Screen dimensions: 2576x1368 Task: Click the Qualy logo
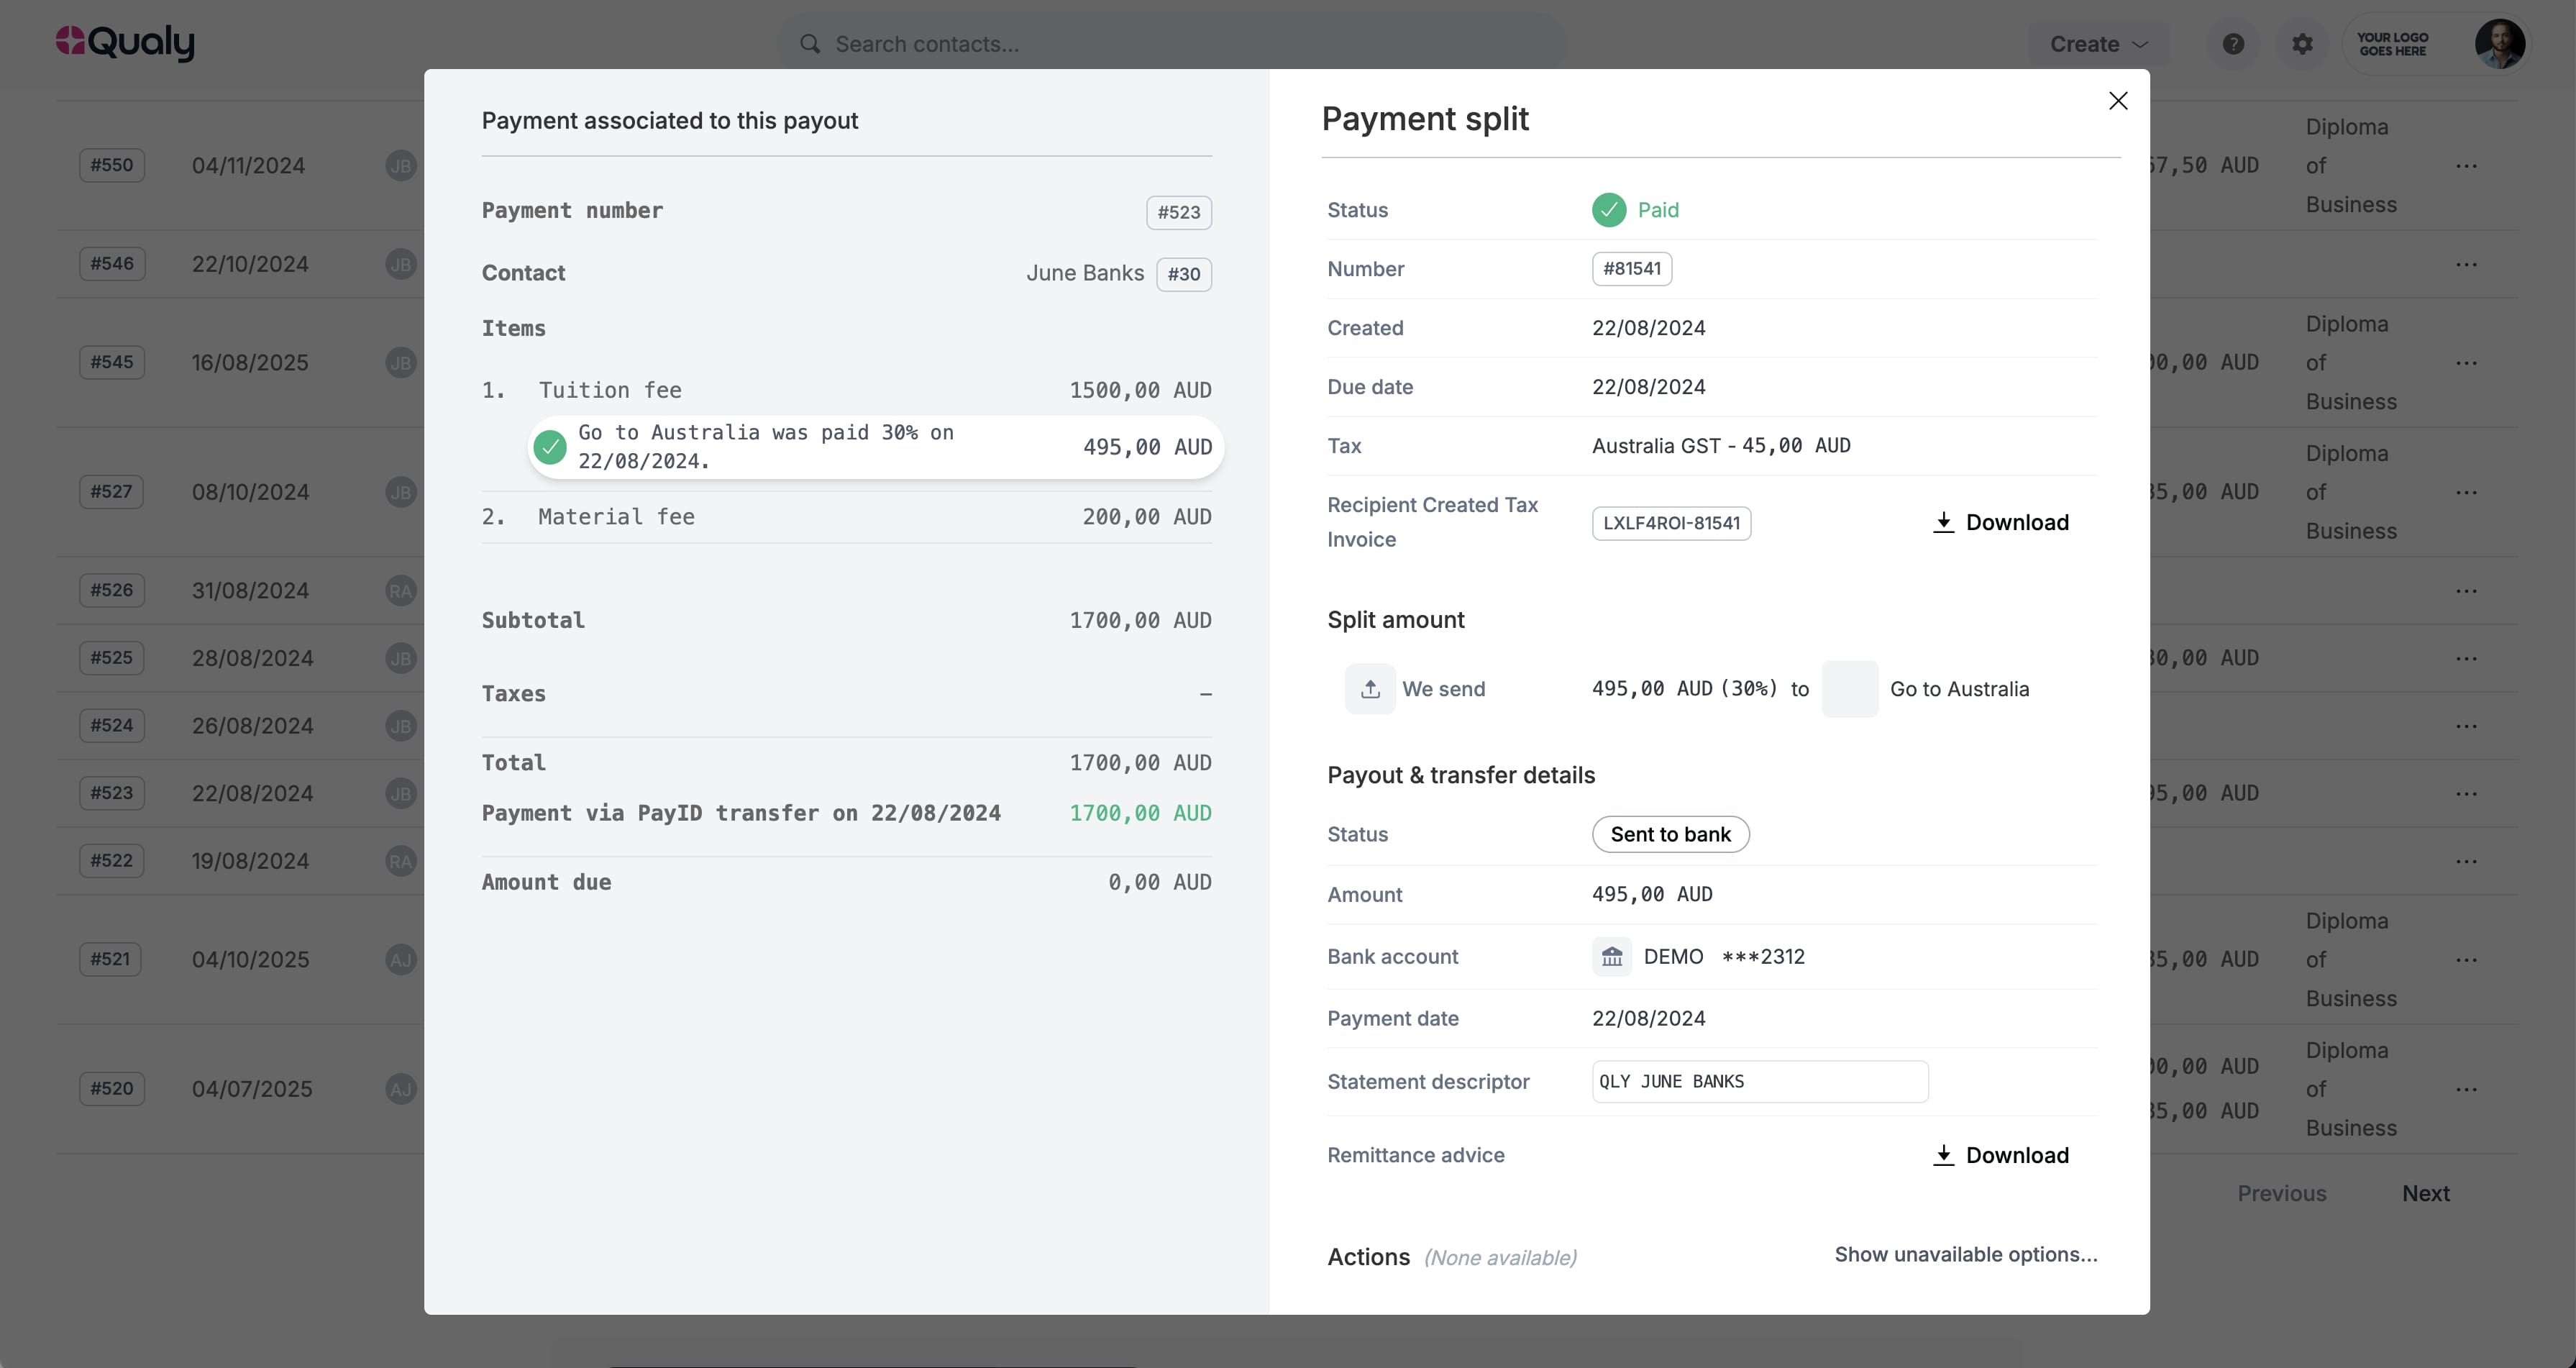click(x=125, y=42)
